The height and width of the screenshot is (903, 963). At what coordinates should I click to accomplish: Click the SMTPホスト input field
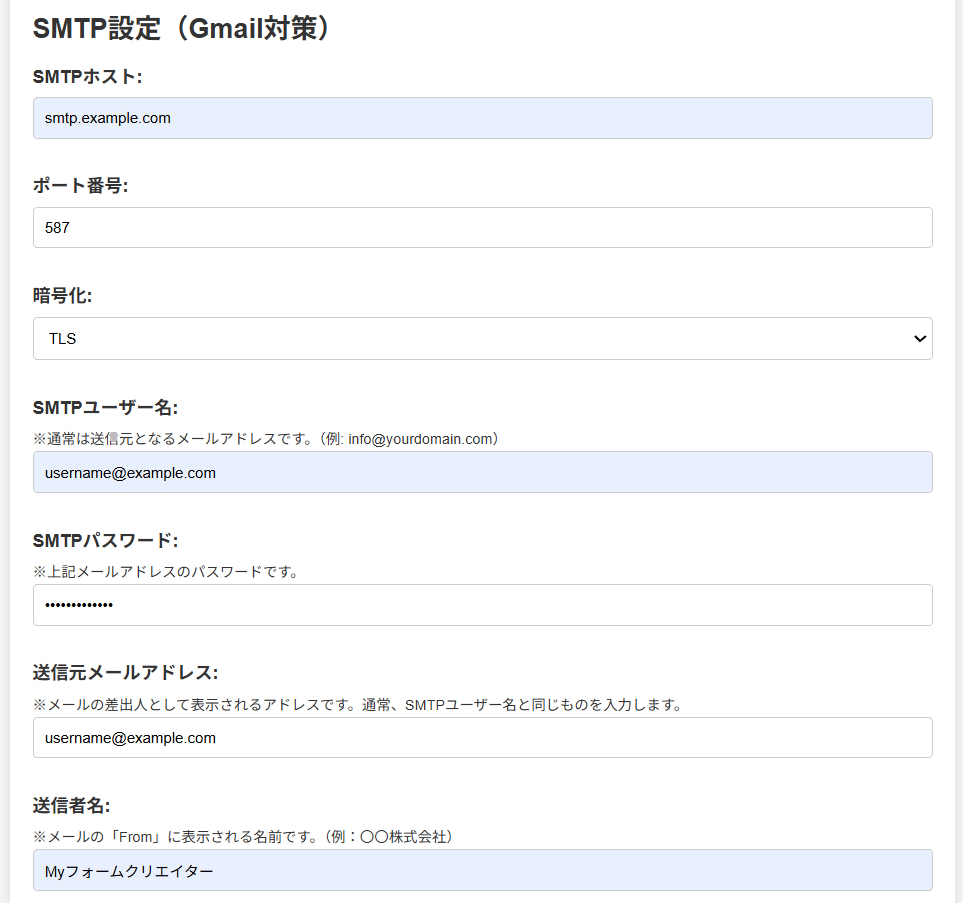tap(482, 118)
